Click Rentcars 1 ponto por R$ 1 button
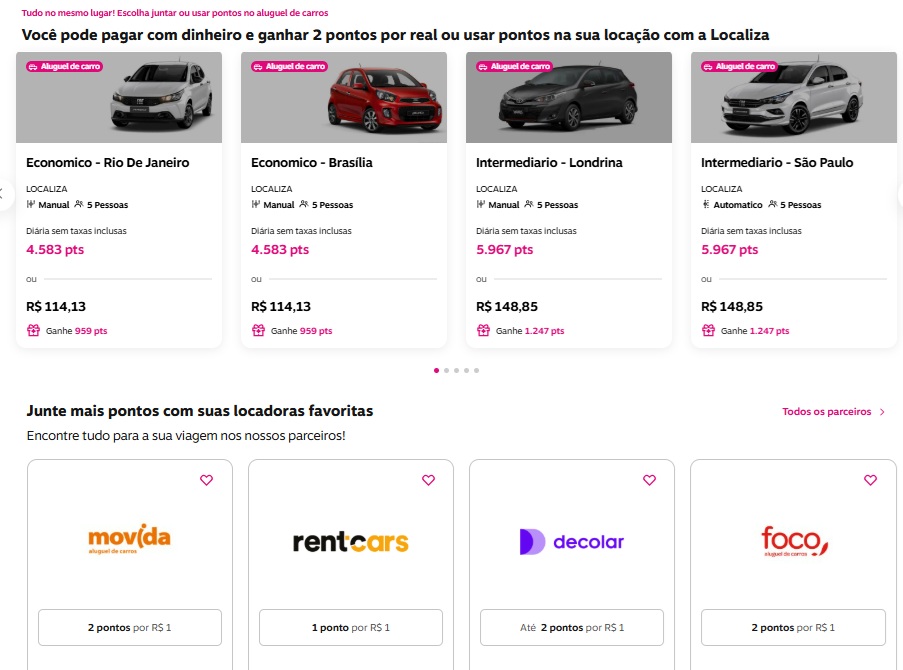 351,627
